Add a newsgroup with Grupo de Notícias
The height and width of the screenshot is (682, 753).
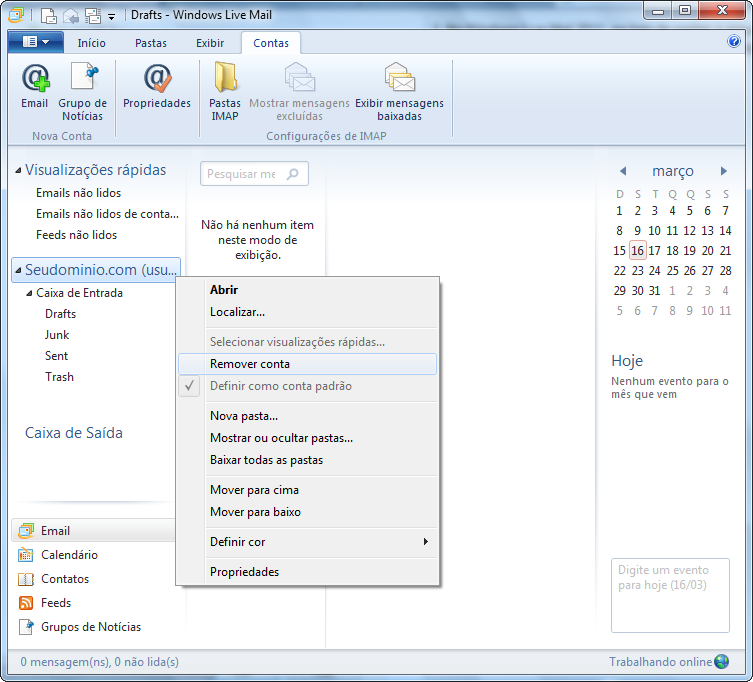coord(82,79)
